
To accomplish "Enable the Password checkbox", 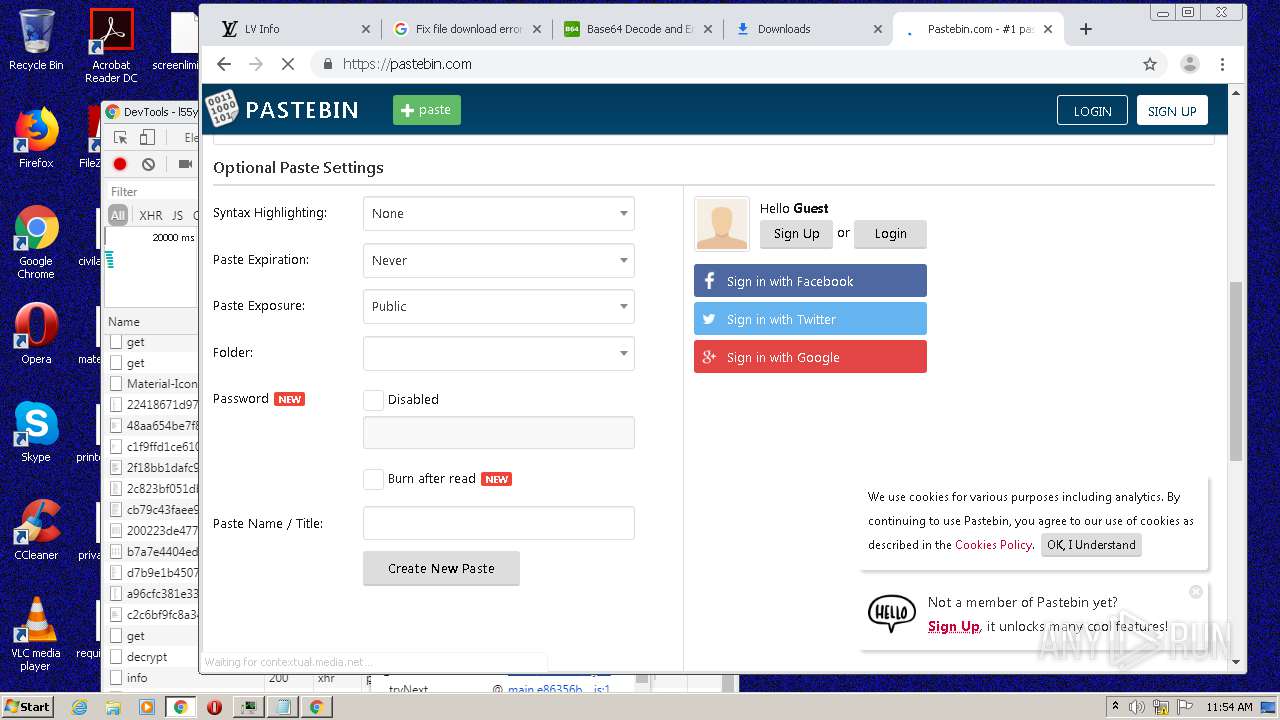I will (373, 399).
